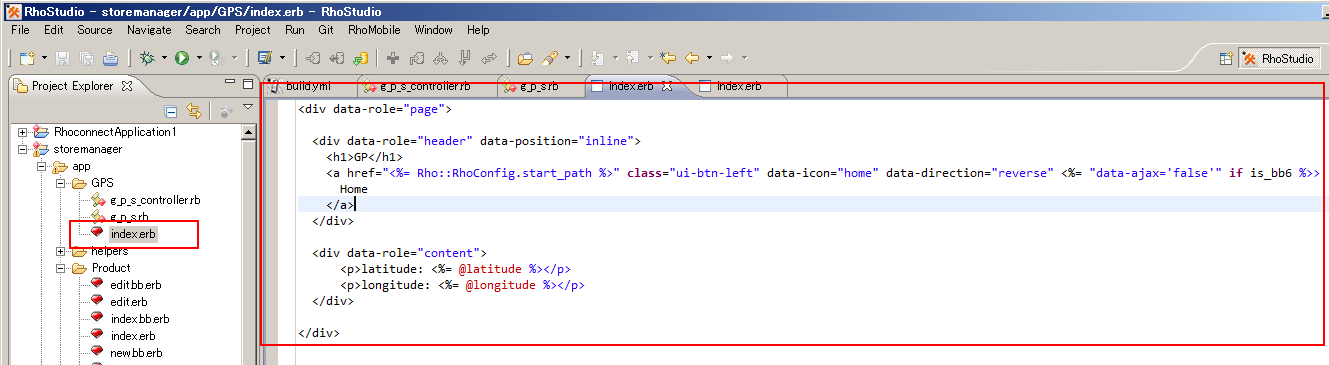Open the Project Explorer view menu triangle
1329x365 pixels.
pos(248,107)
